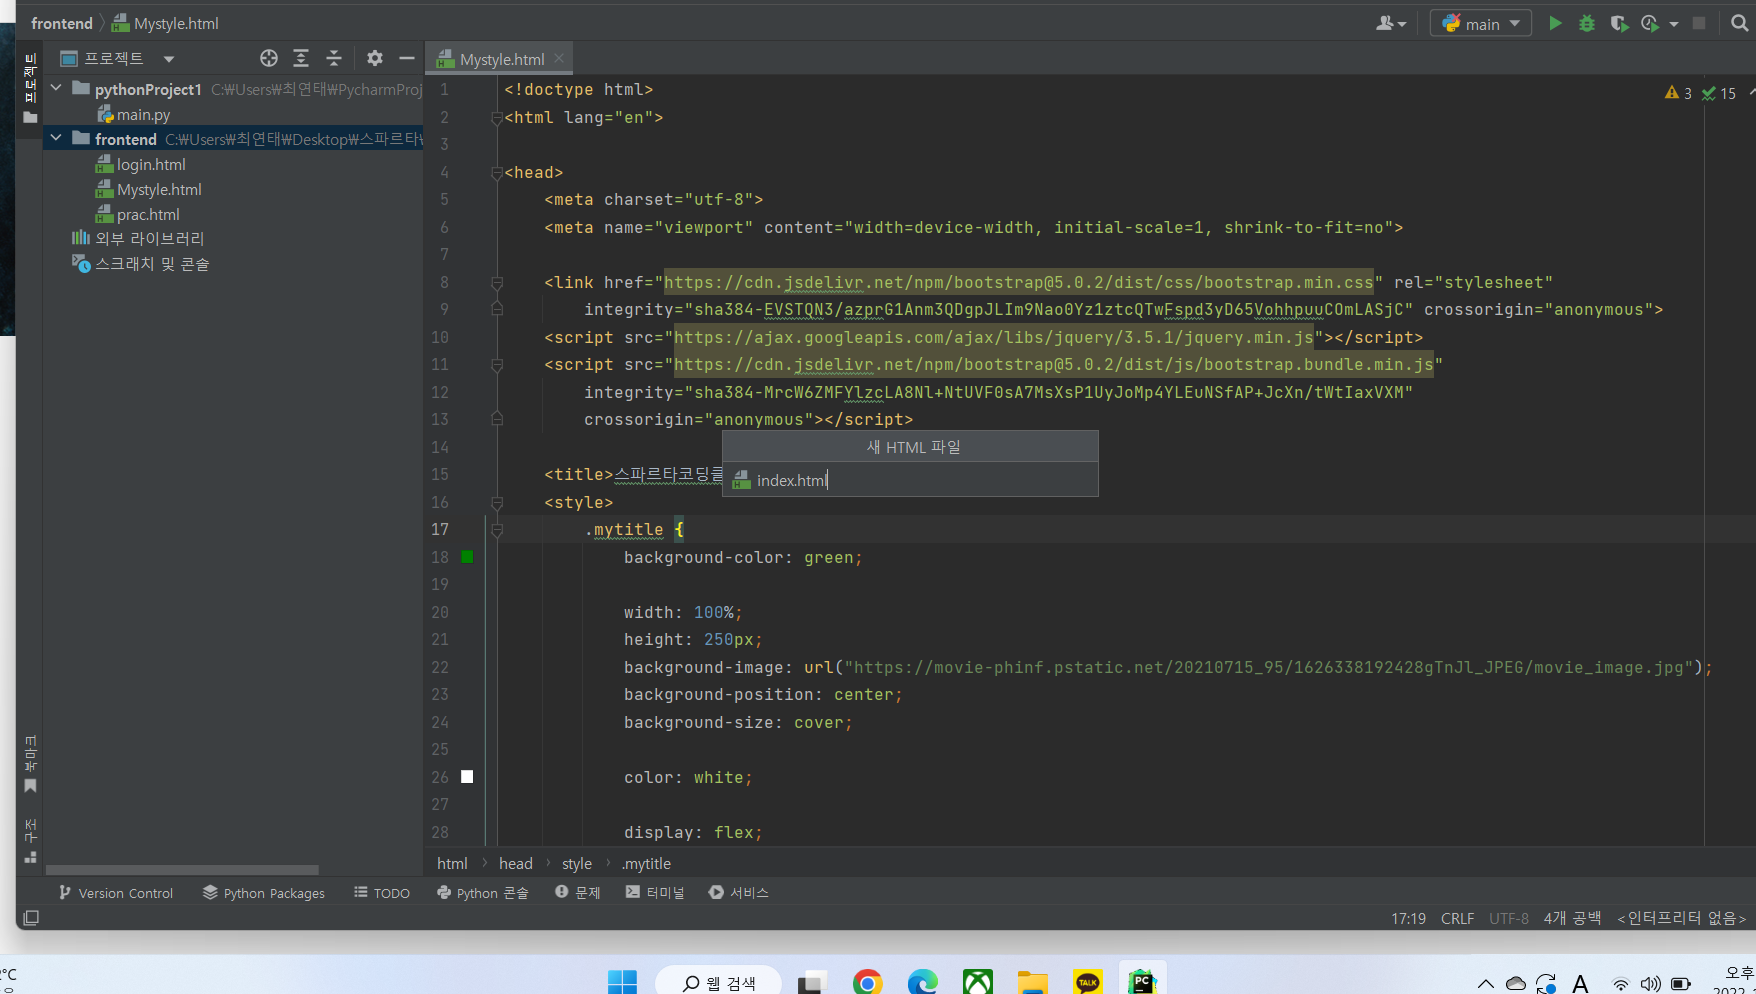Go to line via 17:19 position indicator
1756x994 pixels.
click(x=1408, y=918)
